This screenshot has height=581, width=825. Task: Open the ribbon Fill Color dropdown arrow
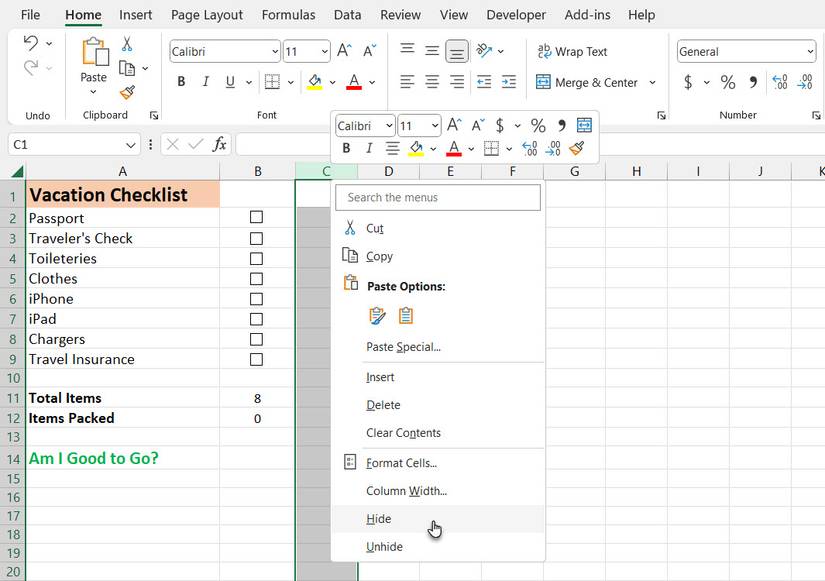(333, 83)
